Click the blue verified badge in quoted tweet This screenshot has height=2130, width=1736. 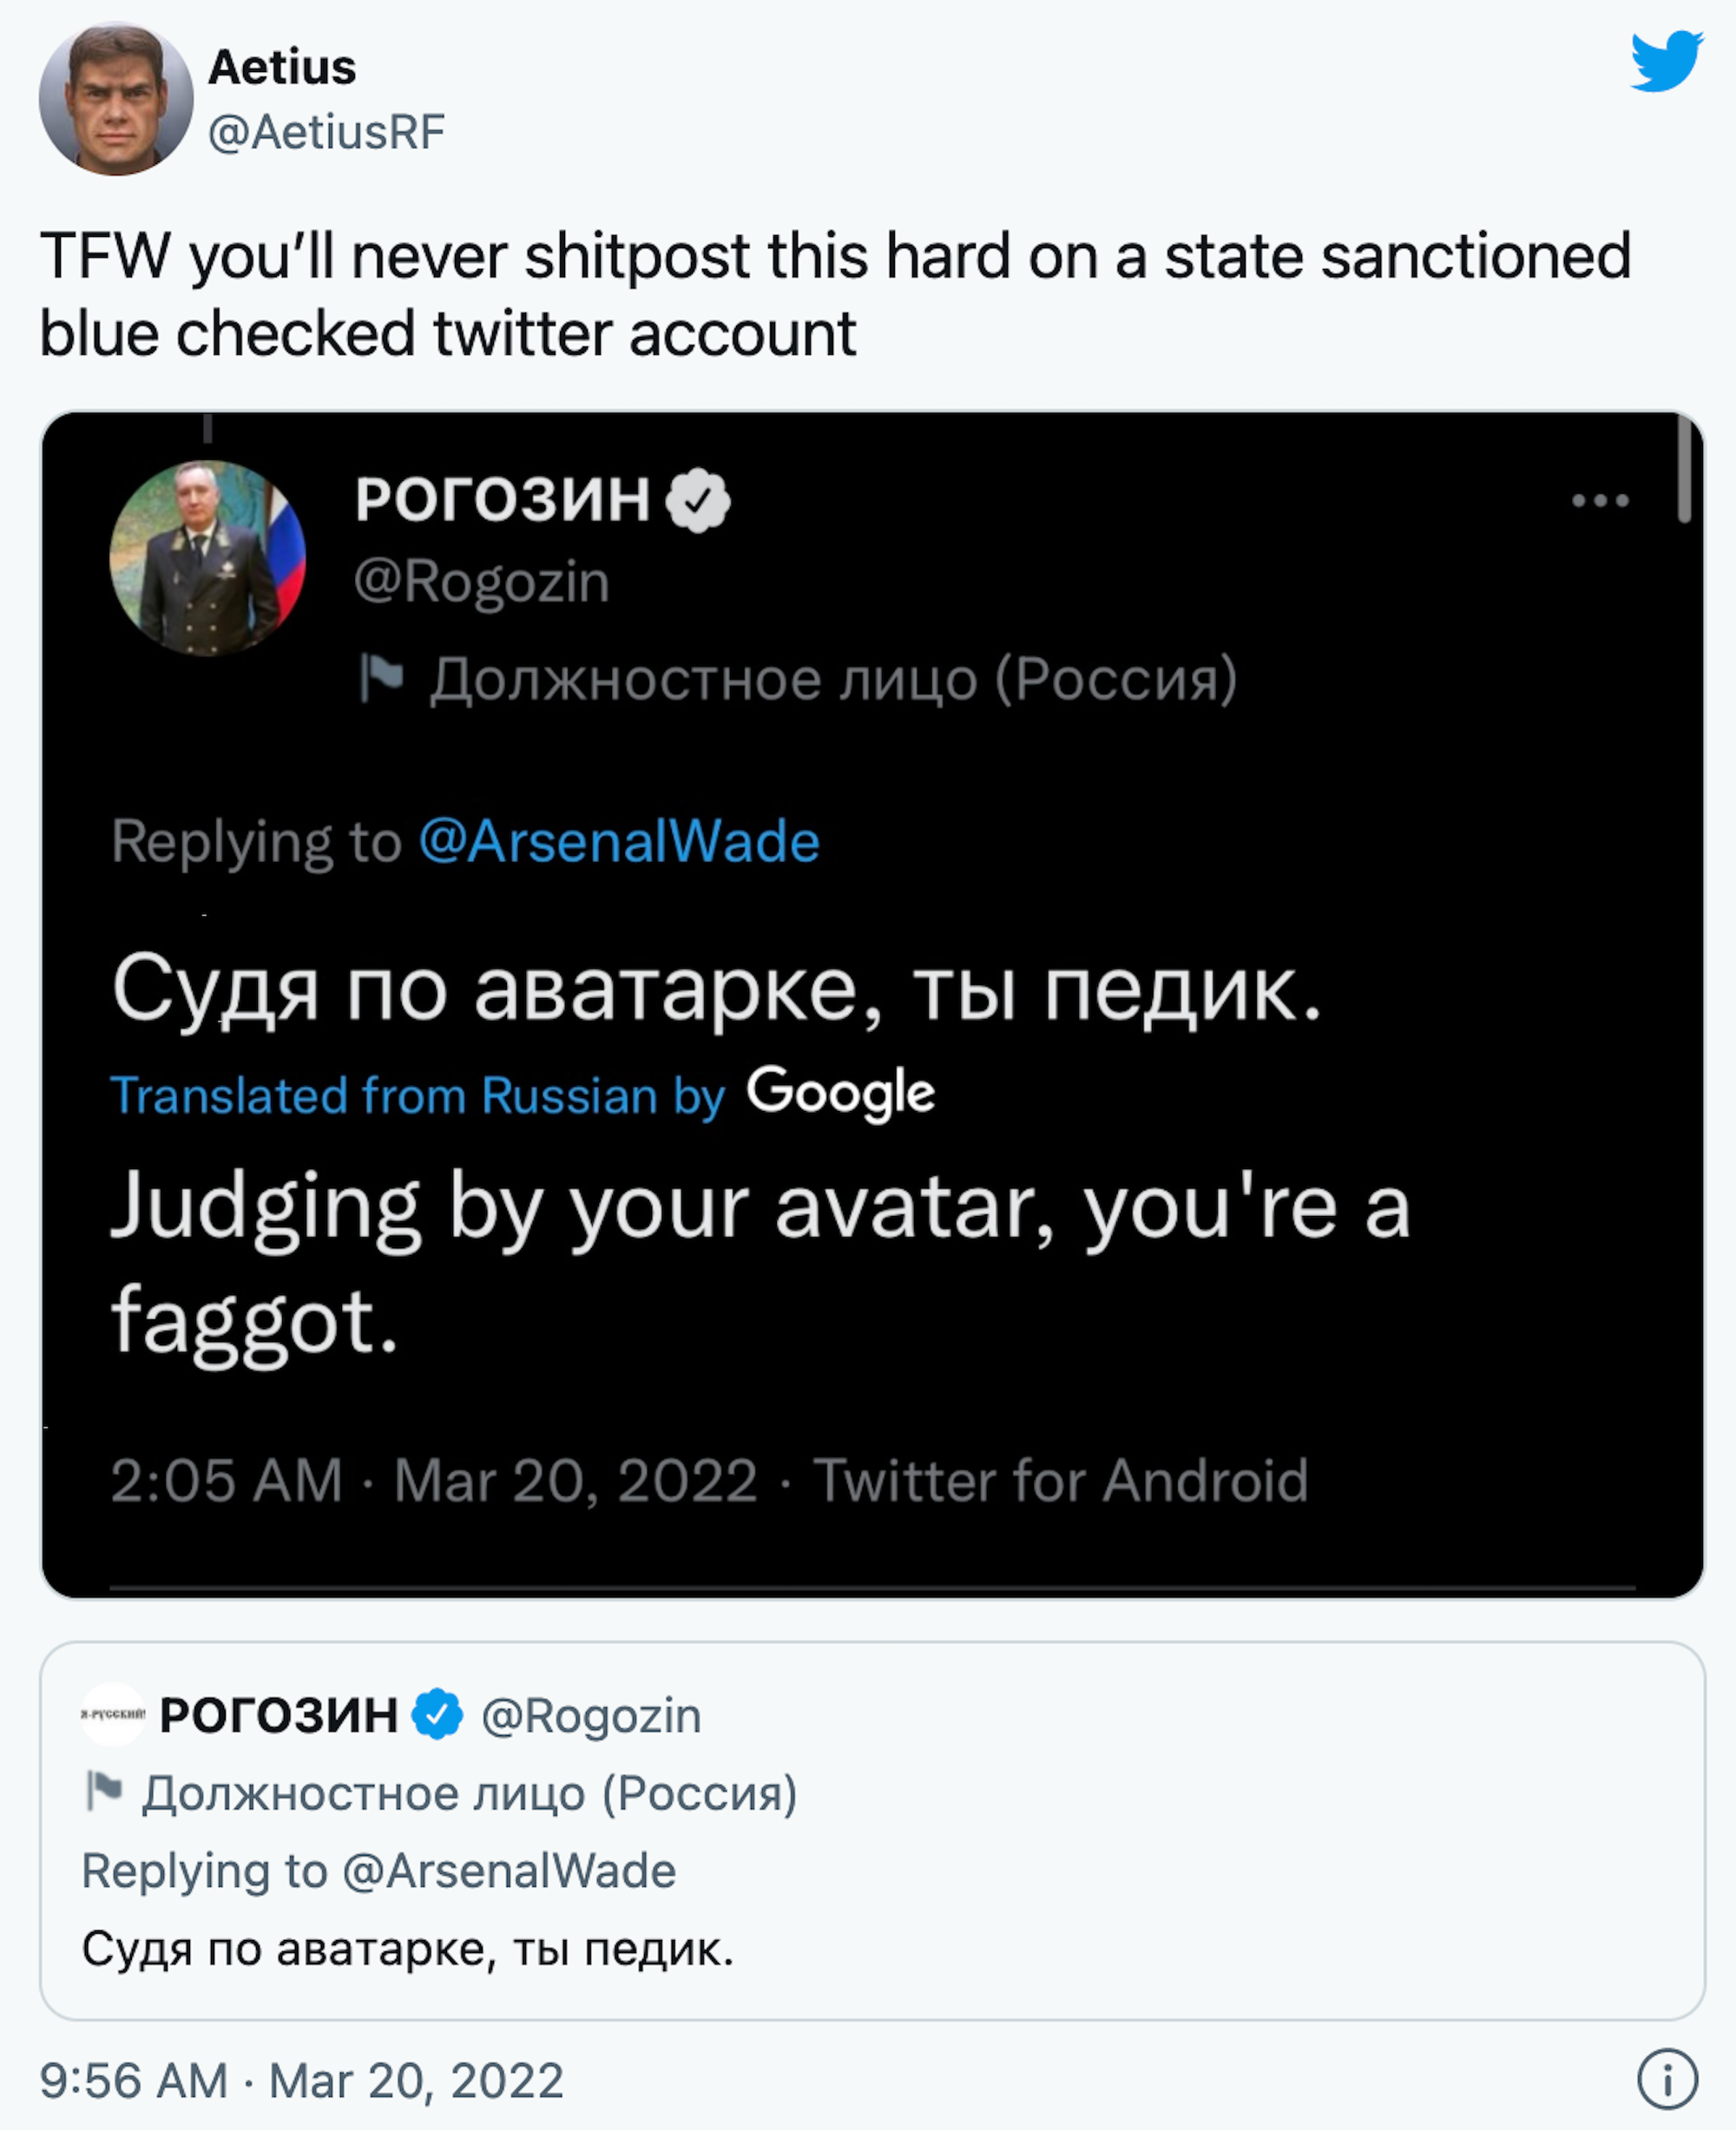pyautogui.click(x=438, y=1715)
